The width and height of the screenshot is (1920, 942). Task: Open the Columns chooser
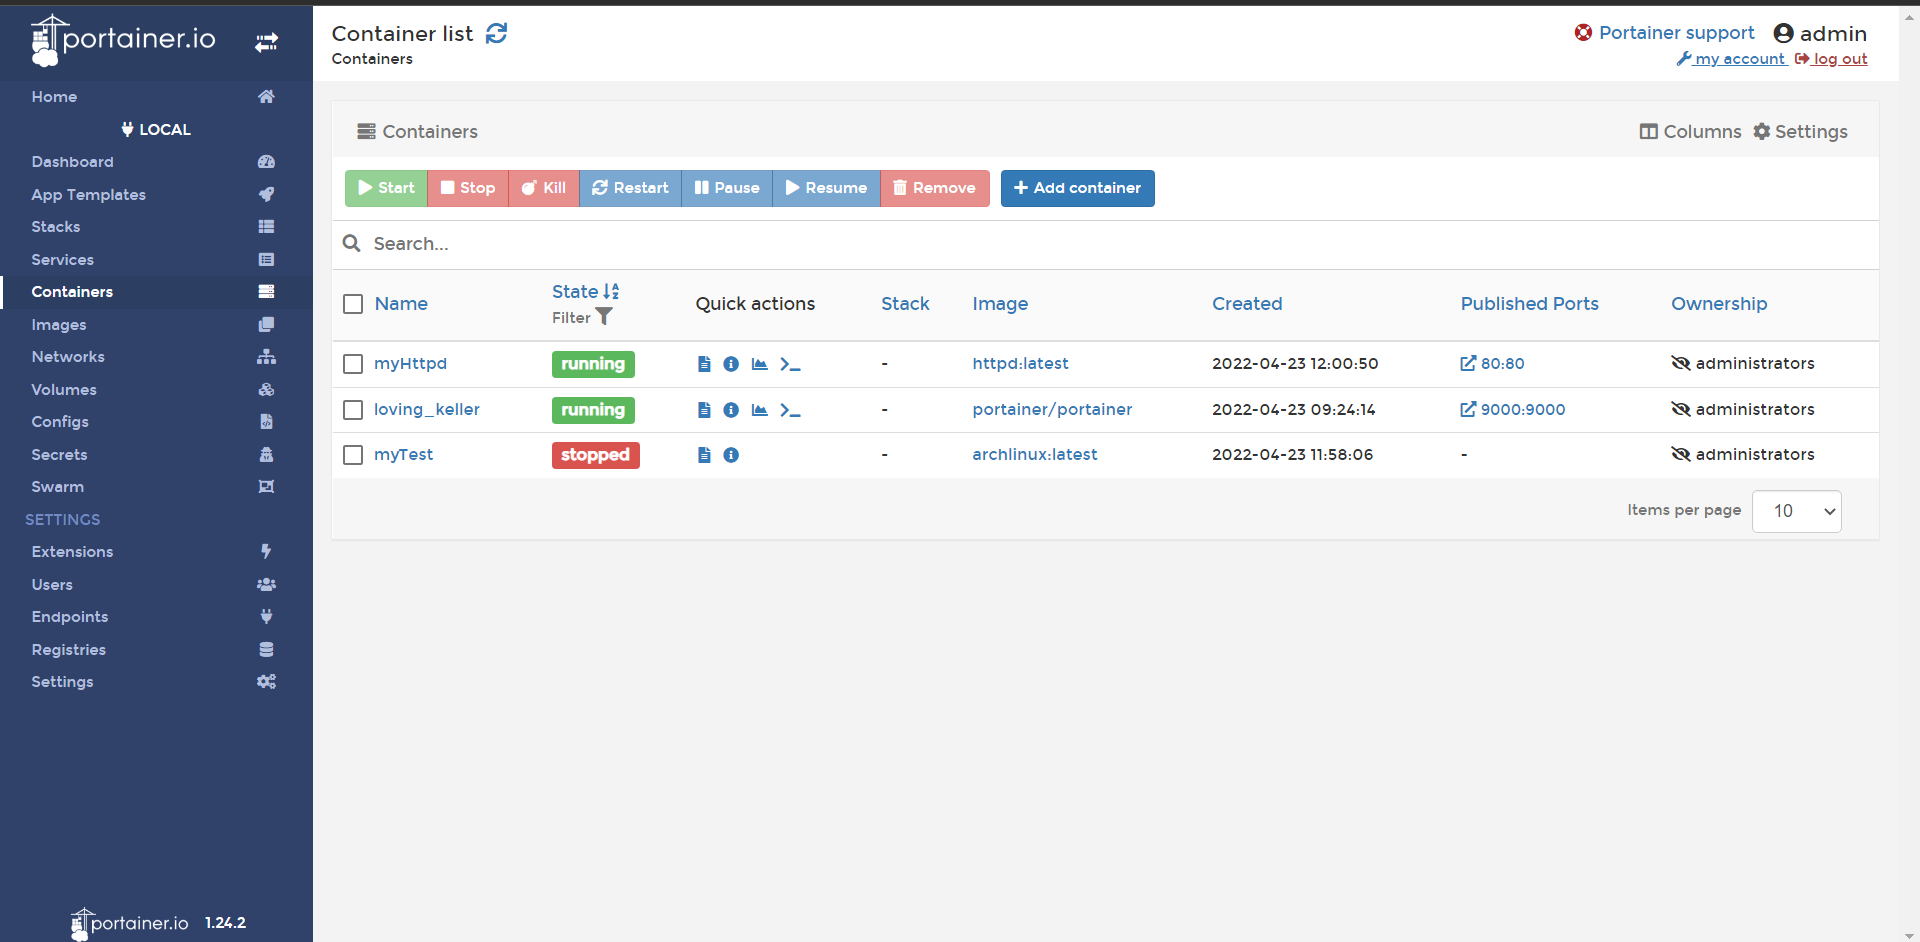1690,132
